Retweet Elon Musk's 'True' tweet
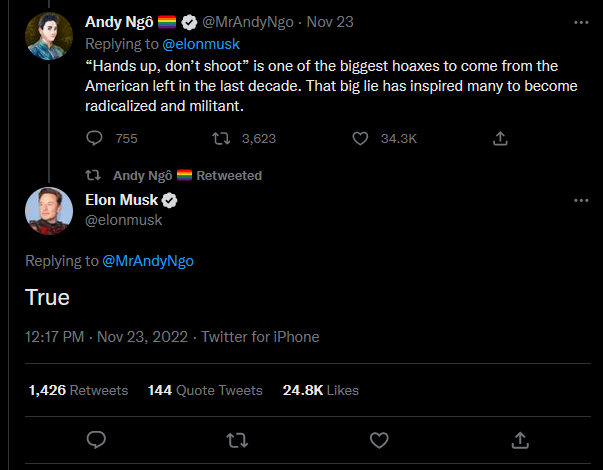The image size is (603, 470). click(237, 440)
